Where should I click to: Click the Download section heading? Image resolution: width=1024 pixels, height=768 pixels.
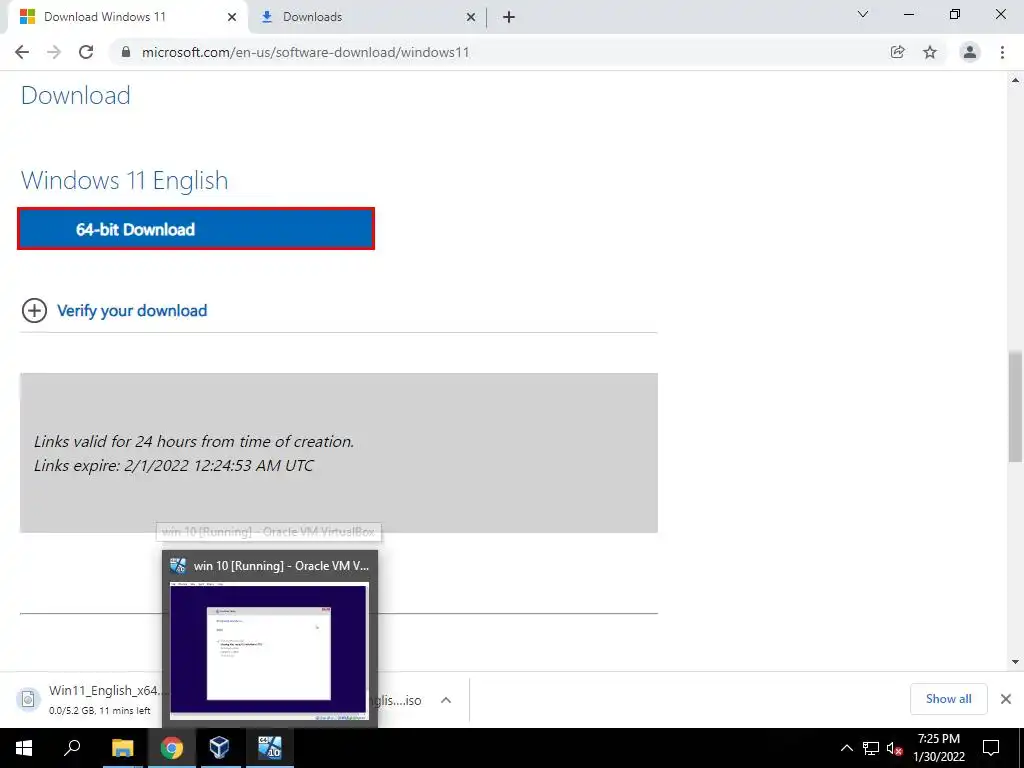pos(76,95)
